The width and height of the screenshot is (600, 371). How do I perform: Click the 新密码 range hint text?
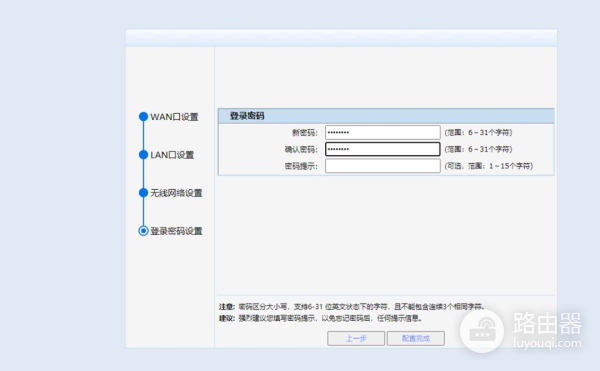[x=478, y=133]
